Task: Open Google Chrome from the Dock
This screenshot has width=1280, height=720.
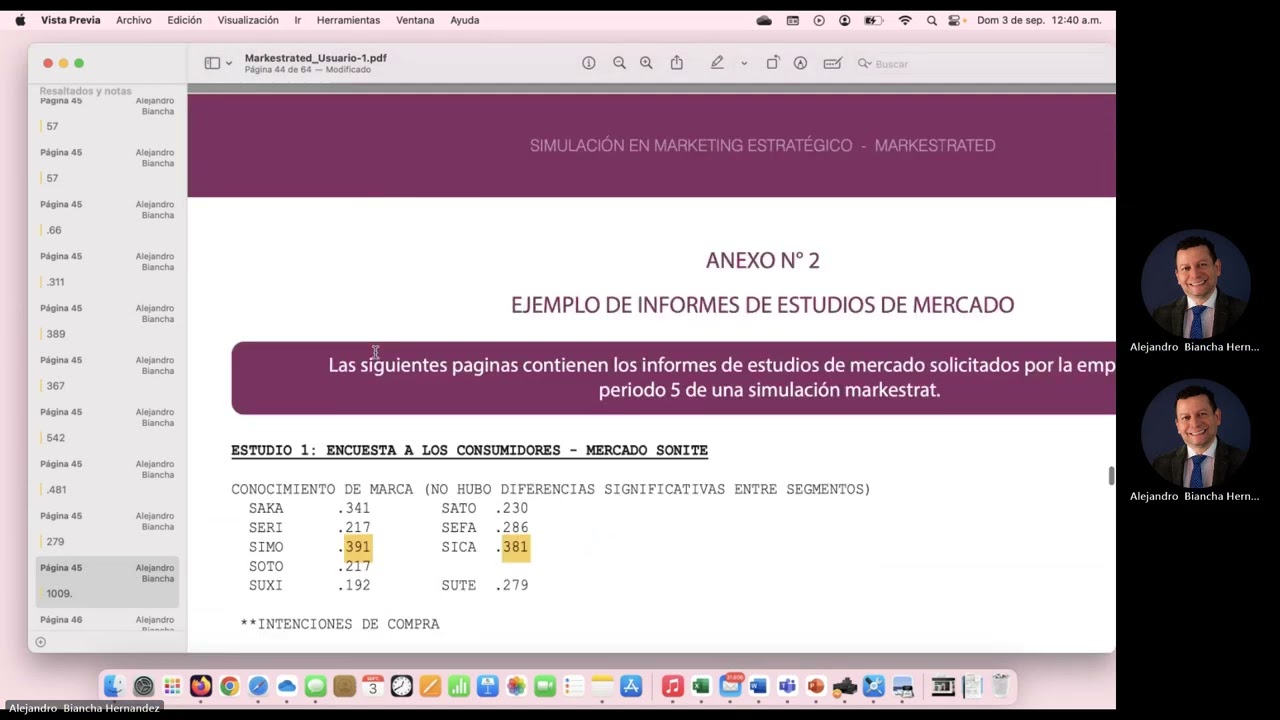Action: tap(229, 686)
